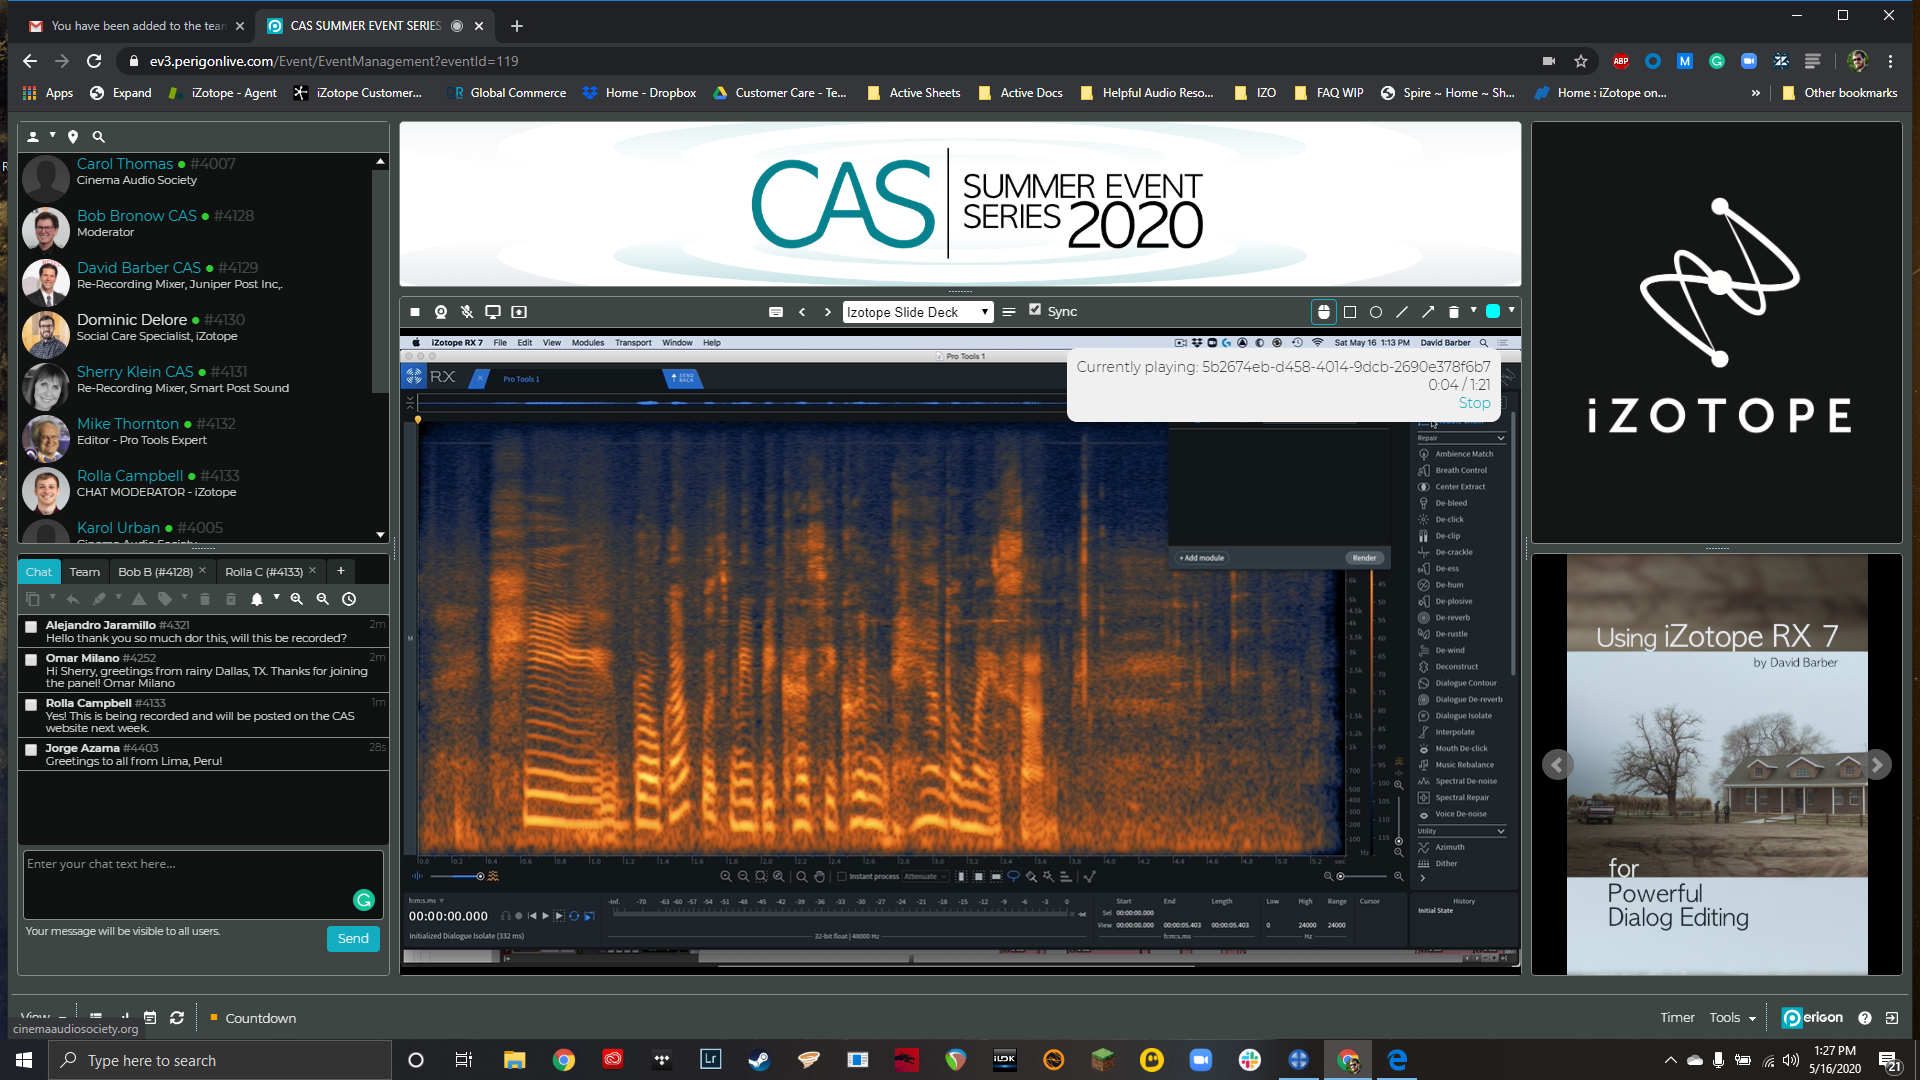
Task: Toggle the Sync checkbox
Action: [1035, 310]
